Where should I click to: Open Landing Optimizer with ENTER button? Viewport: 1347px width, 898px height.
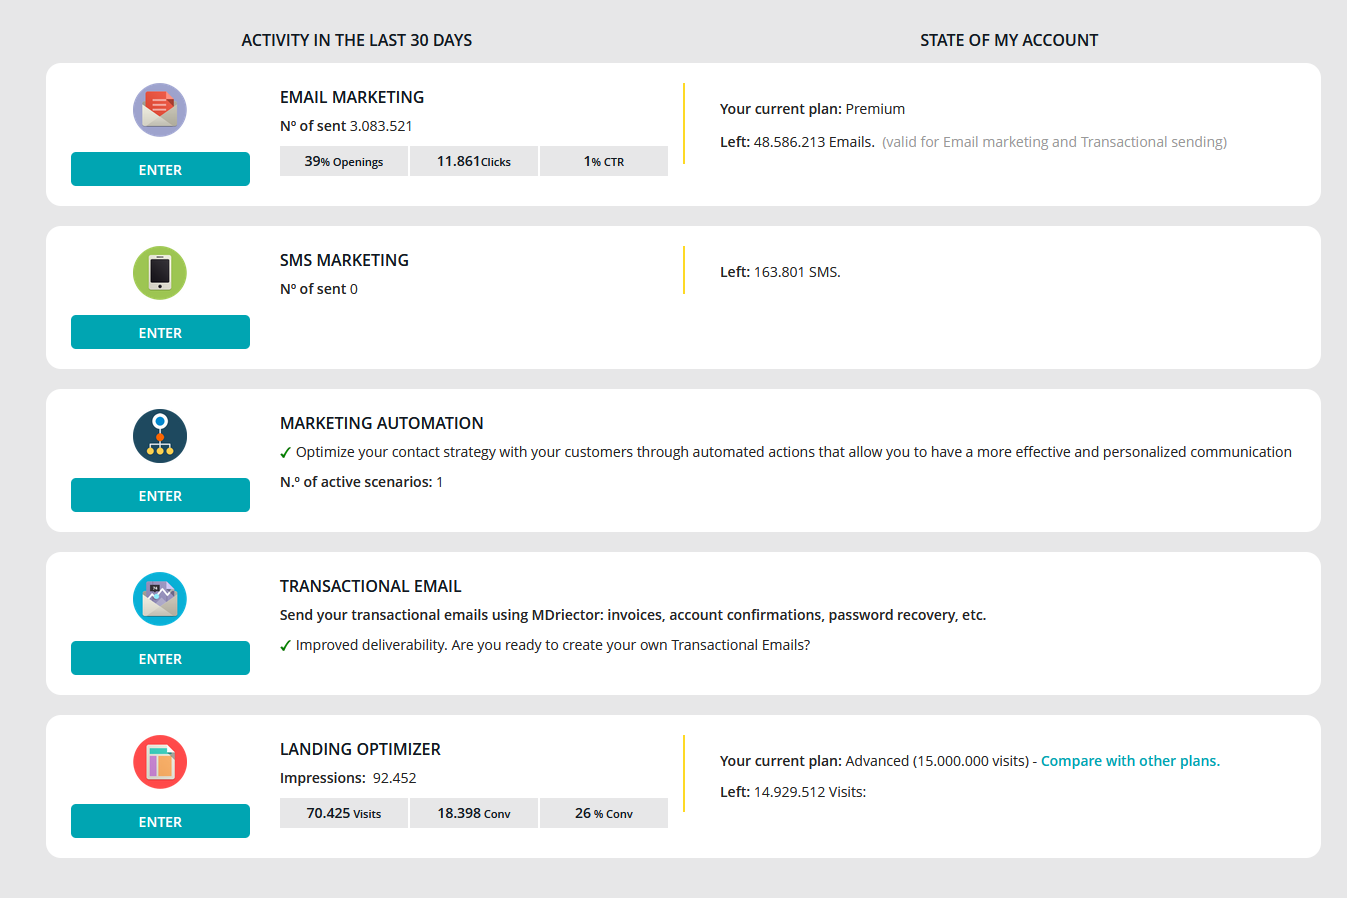point(160,822)
